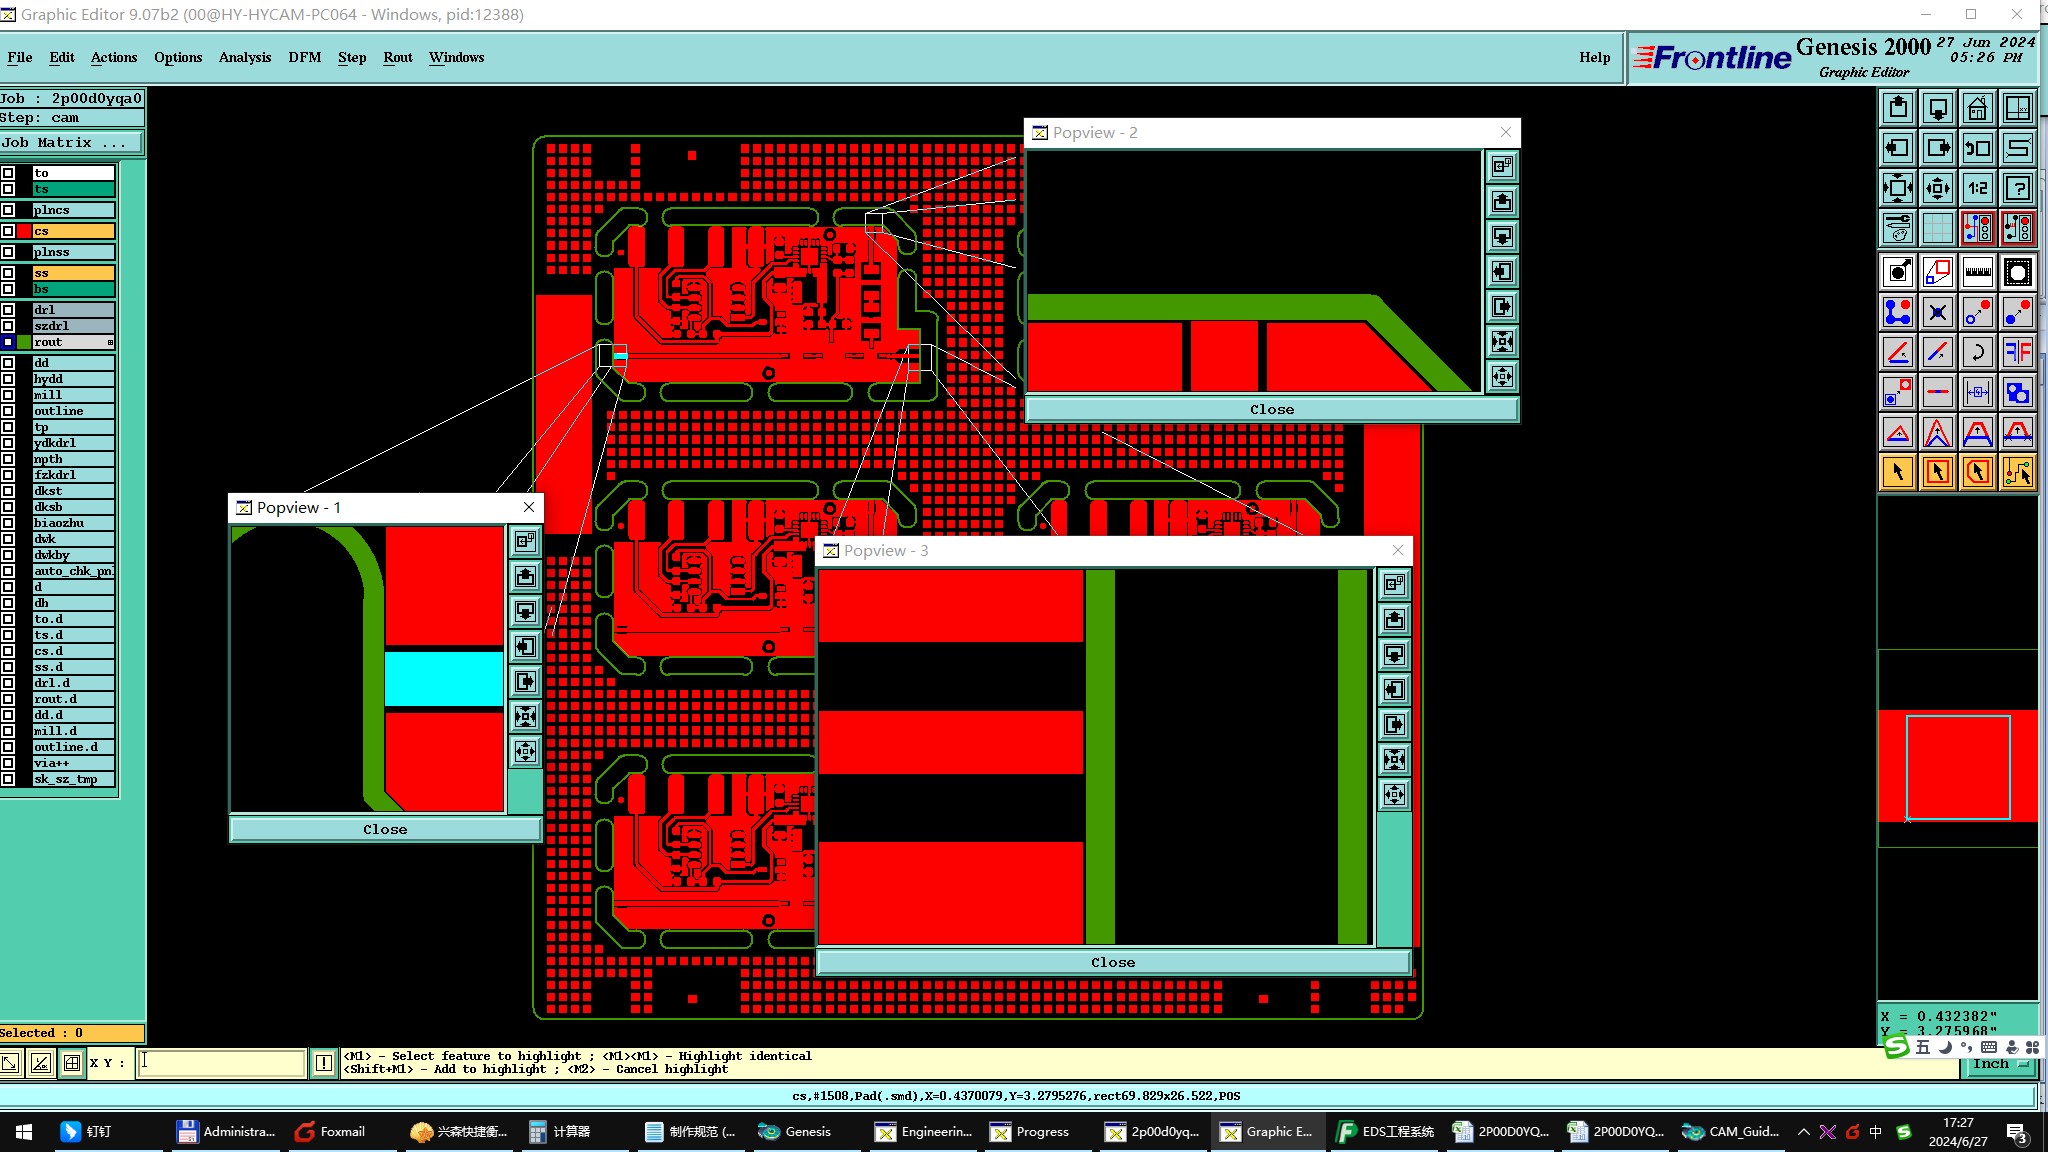2048x1152 pixels.
Task: Toggle the drl layer checkbox
Action: coord(8,310)
